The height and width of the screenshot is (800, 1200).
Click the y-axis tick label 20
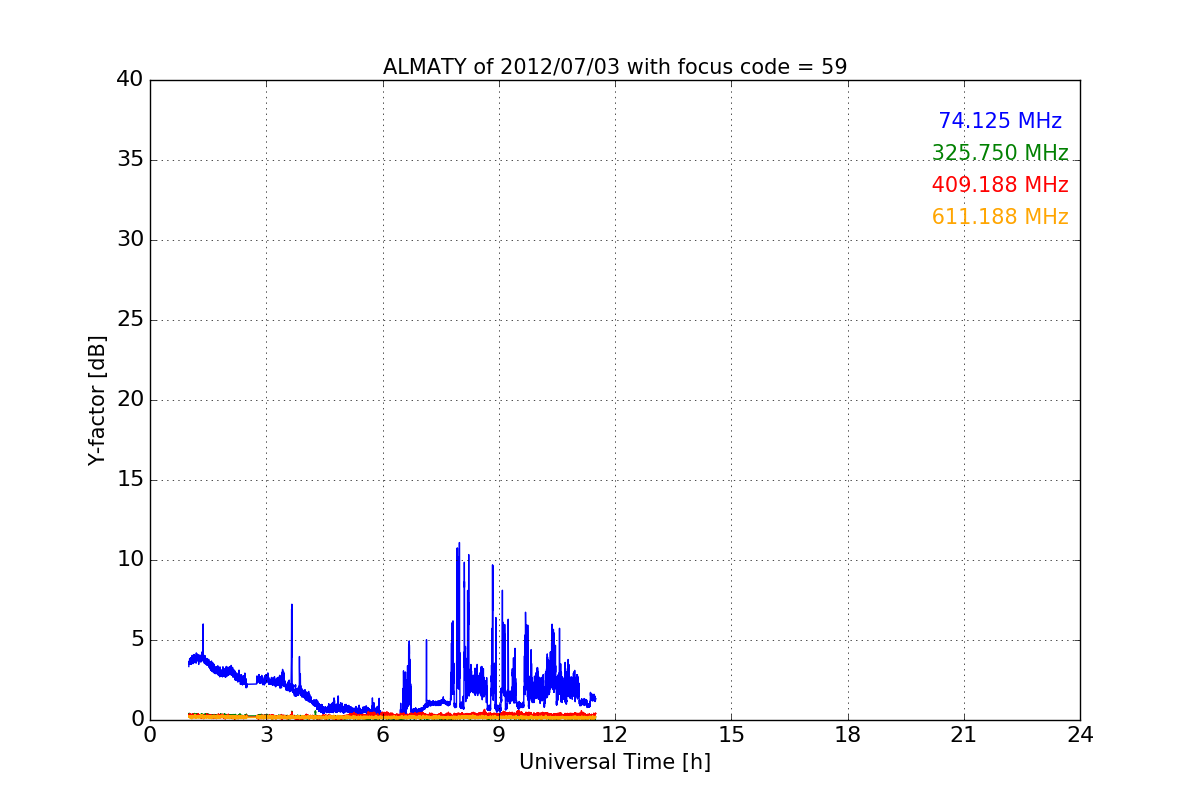(130, 399)
